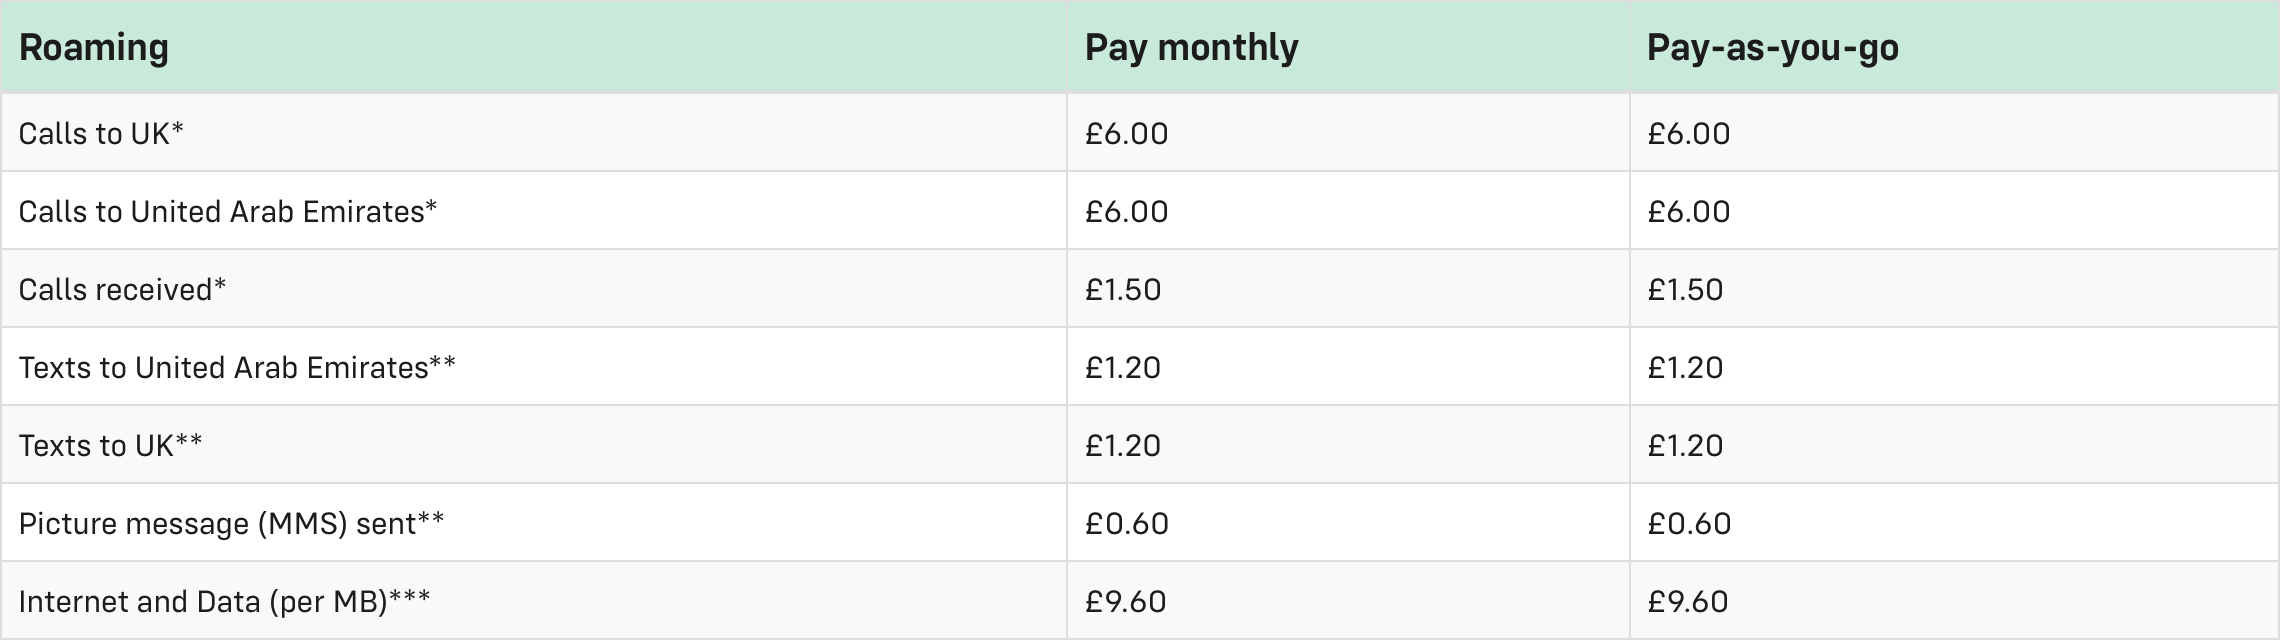The height and width of the screenshot is (640, 2280).
Task: Select Picture message (MMS) sent label
Action: tap(231, 524)
